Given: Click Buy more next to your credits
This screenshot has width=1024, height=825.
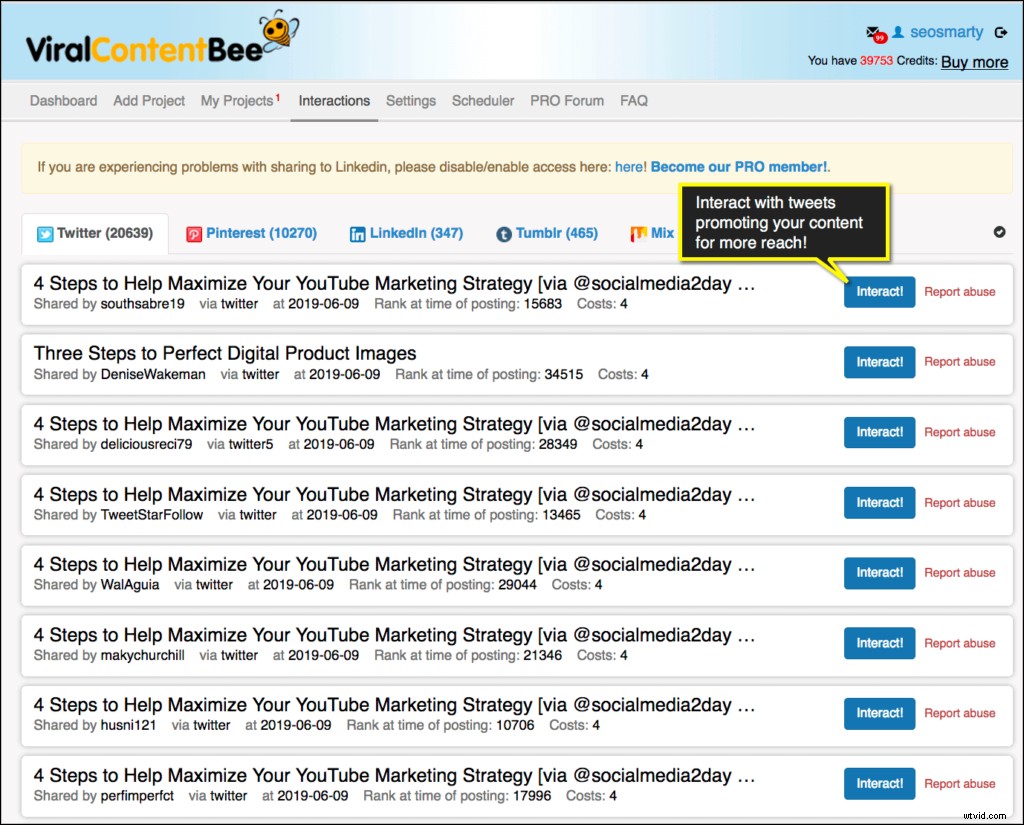Looking at the screenshot, I should click(973, 62).
